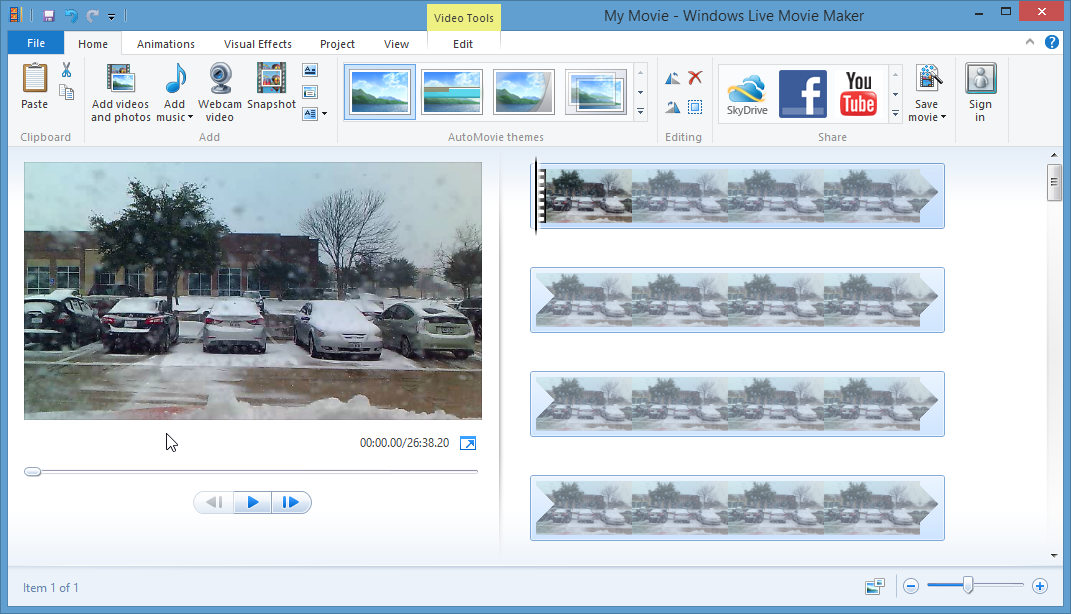
Task: Publish movie to YouTube
Action: click(859, 93)
